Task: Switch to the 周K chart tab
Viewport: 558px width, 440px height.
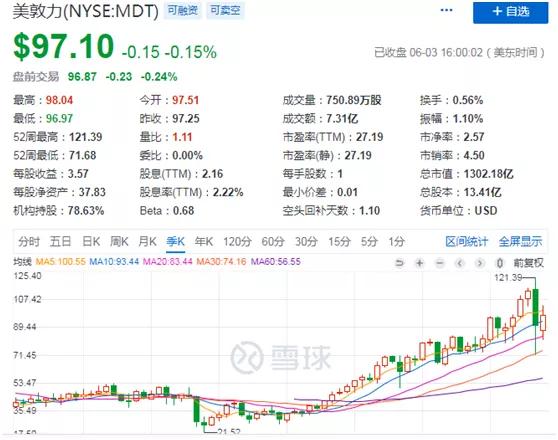Action: click(x=119, y=242)
